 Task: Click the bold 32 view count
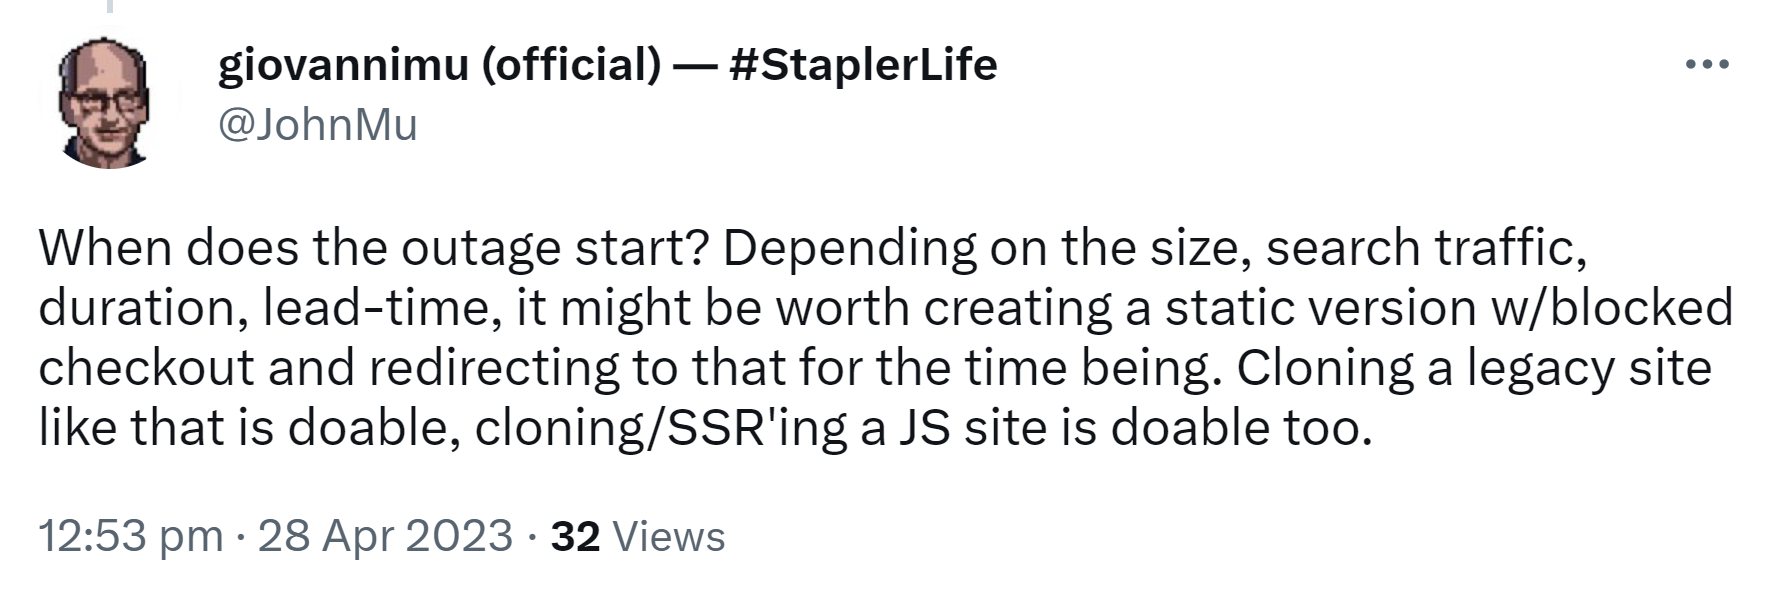(575, 537)
